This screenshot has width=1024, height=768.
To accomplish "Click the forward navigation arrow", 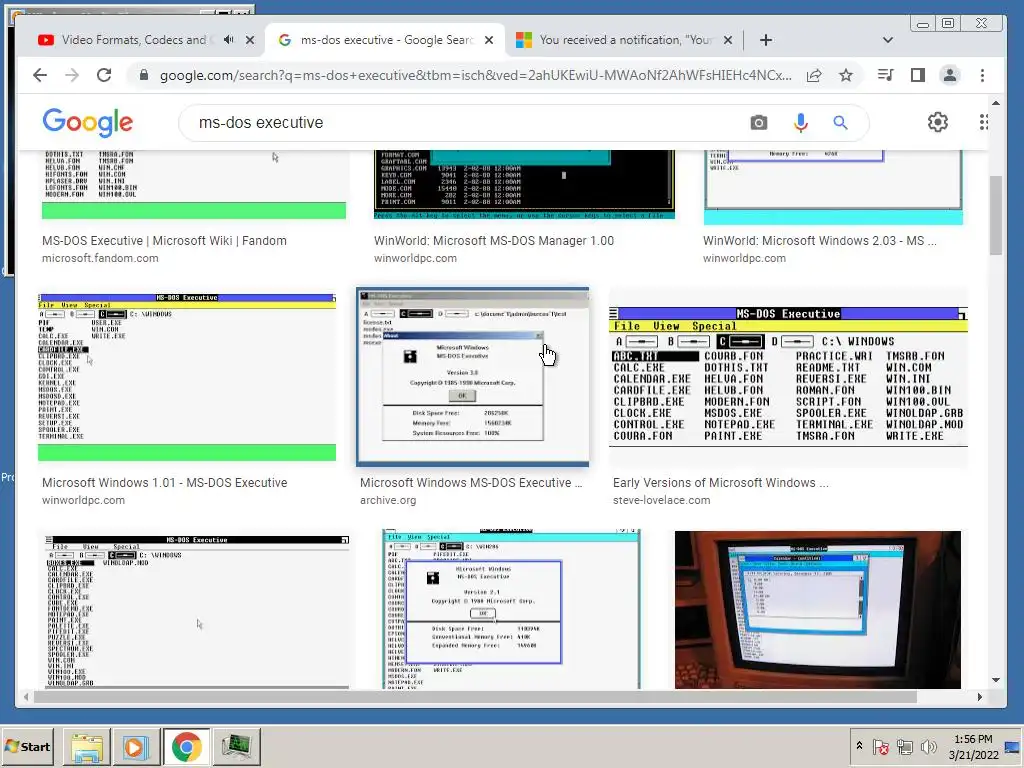I will tap(72, 75).
